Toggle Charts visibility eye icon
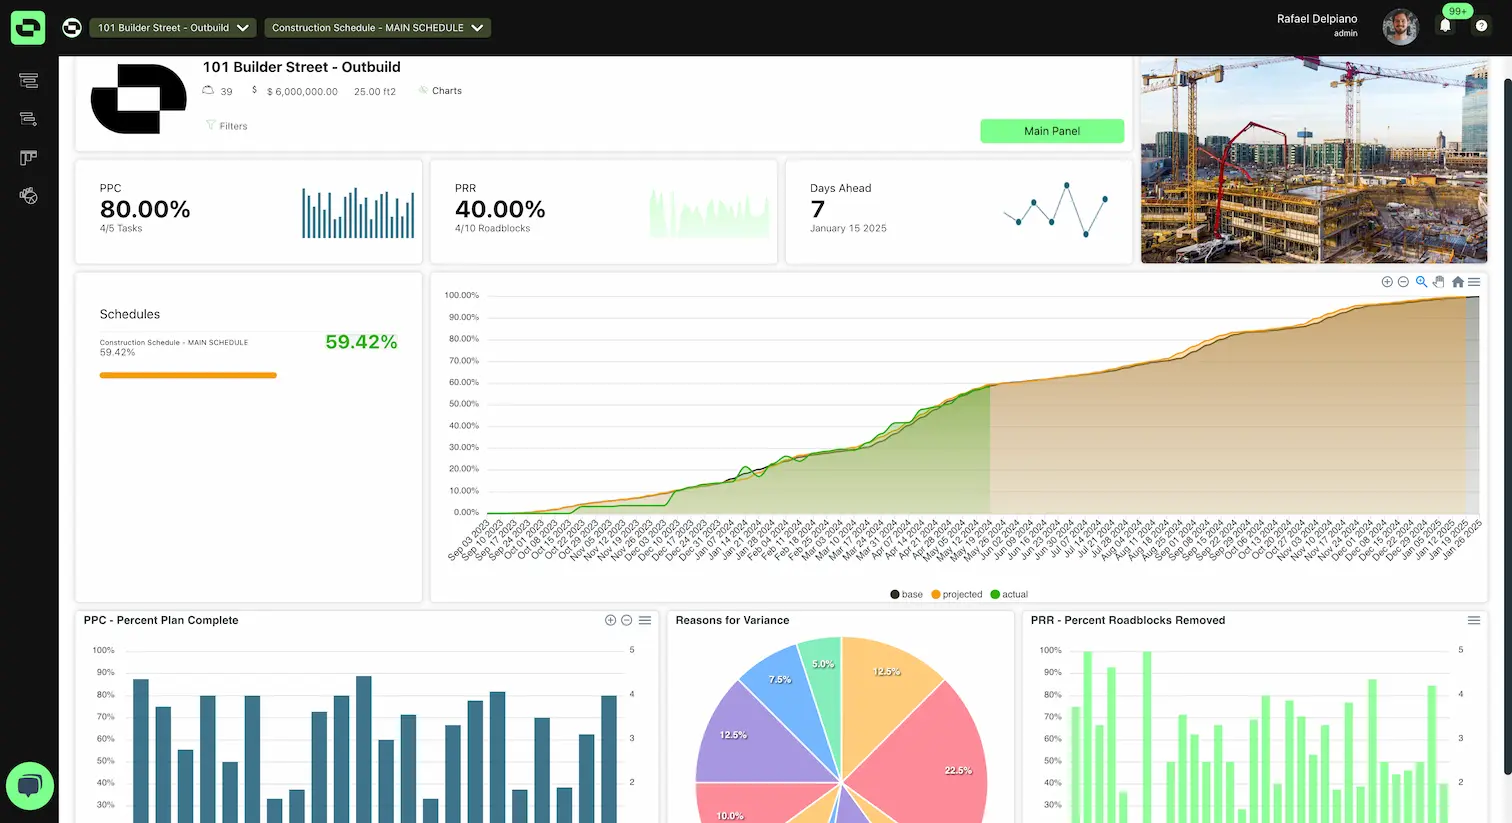 point(423,90)
